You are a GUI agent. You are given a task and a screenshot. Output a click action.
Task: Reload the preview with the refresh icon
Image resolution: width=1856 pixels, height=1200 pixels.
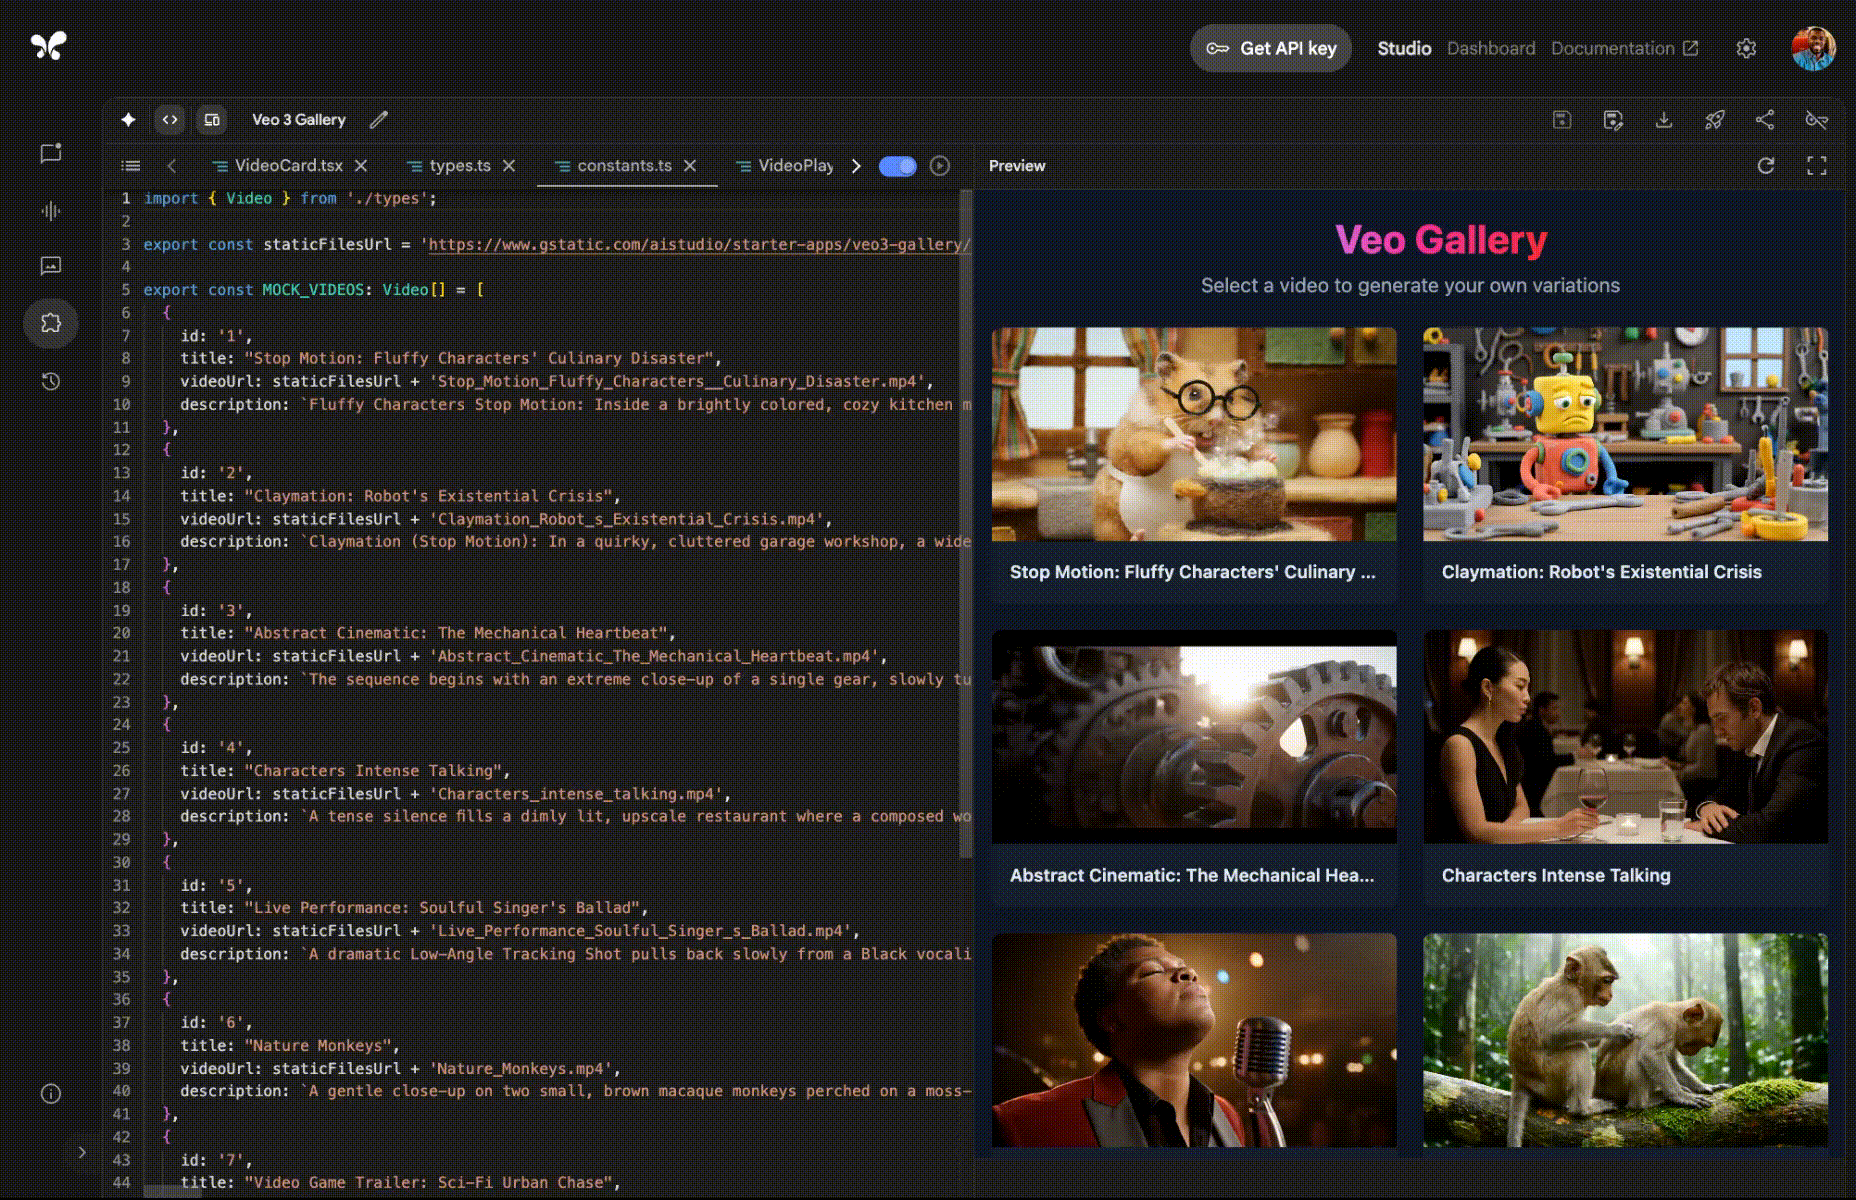1766,166
